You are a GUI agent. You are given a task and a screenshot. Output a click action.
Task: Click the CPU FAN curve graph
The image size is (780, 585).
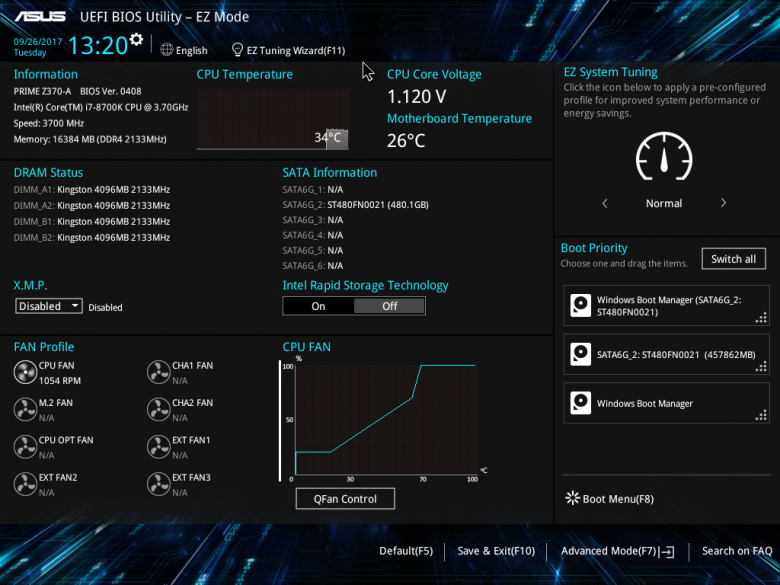coord(386,420)
